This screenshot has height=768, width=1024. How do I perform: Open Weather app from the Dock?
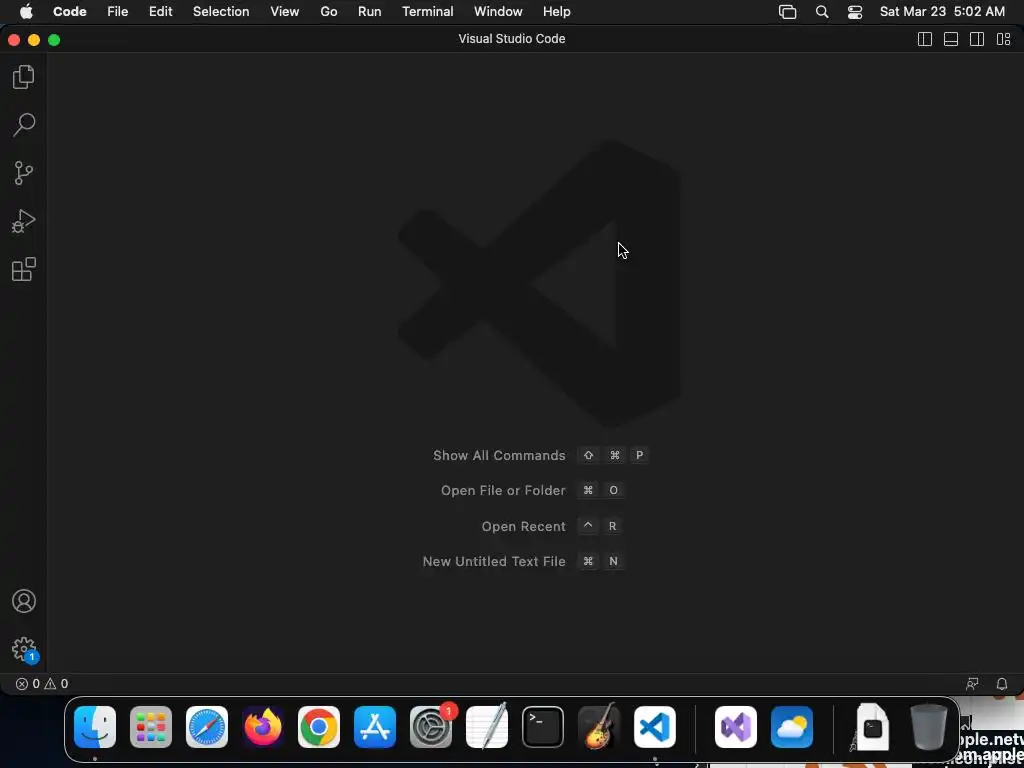(x=792, y=727)
